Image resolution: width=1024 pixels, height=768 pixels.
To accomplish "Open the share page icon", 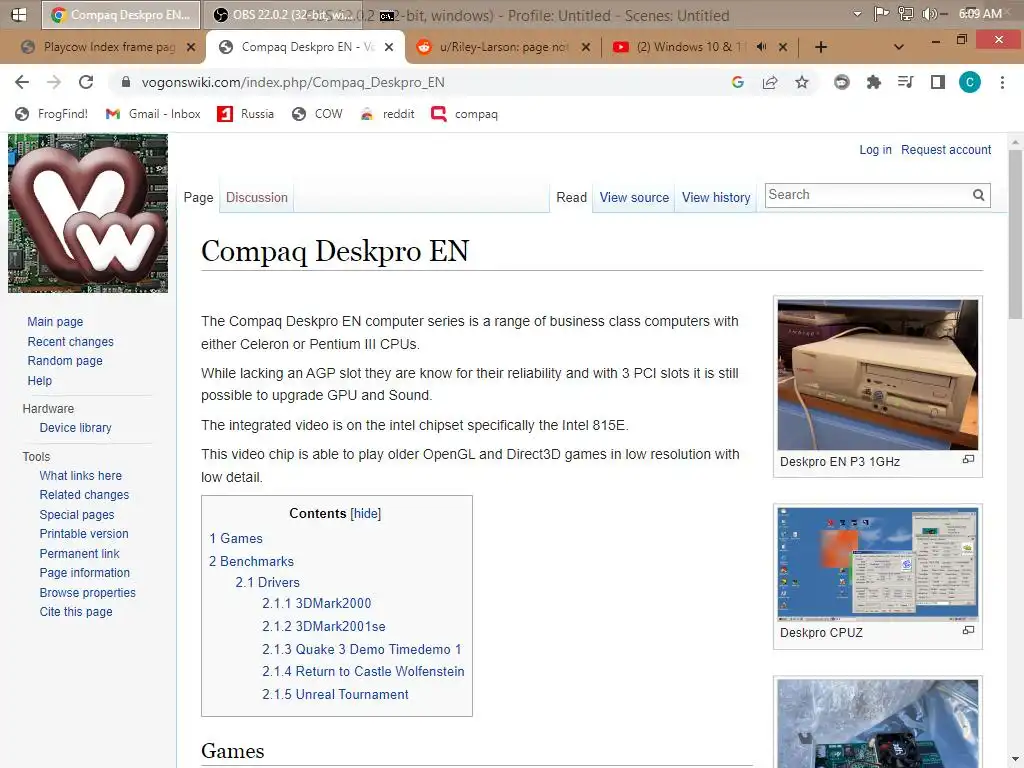I will click(x=770, y=82).
